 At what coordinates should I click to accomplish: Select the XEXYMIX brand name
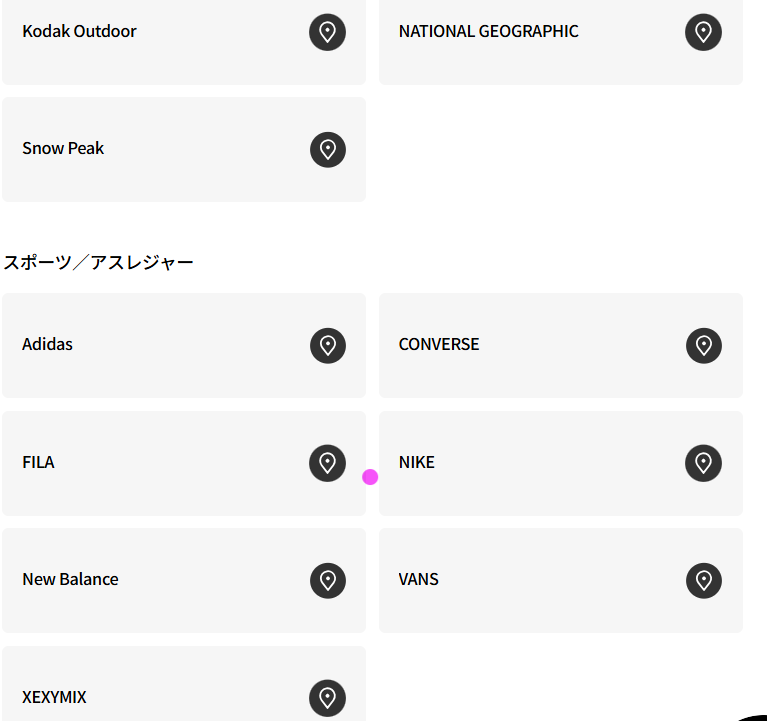[x=54, y=697]
